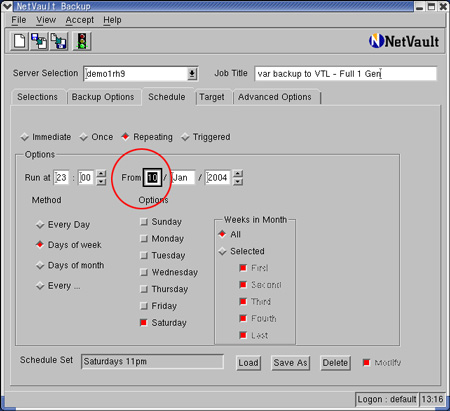Select the Days of week method

click(x=69, y=245)
